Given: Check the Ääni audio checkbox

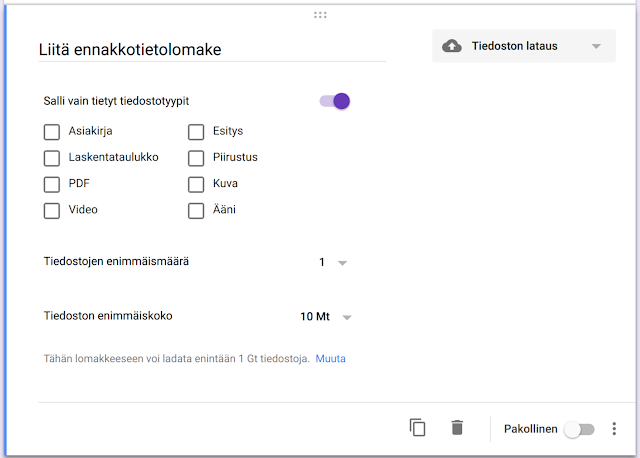Looking at the screenshot, I should pos(196,210).
